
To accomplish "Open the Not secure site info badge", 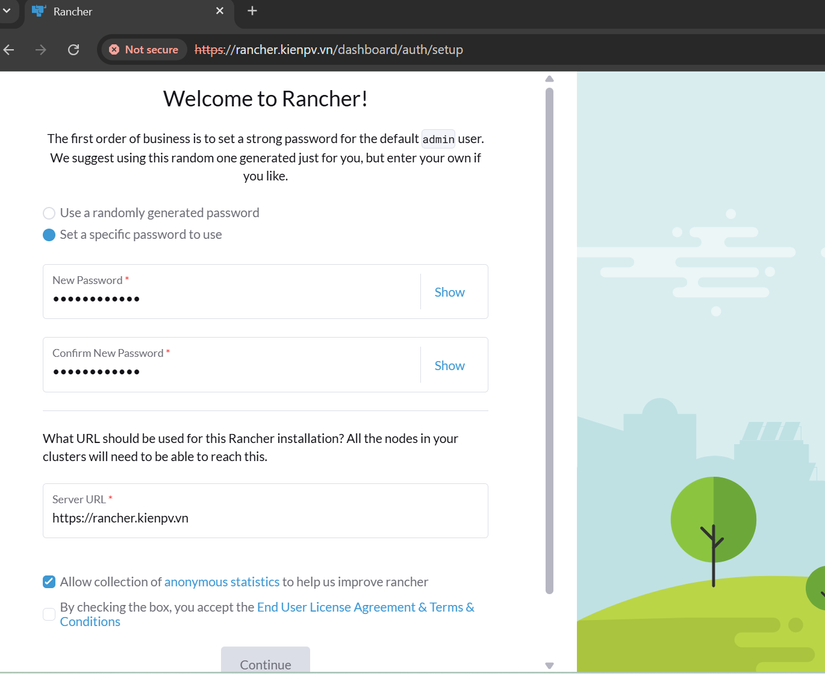I will 144,50.
